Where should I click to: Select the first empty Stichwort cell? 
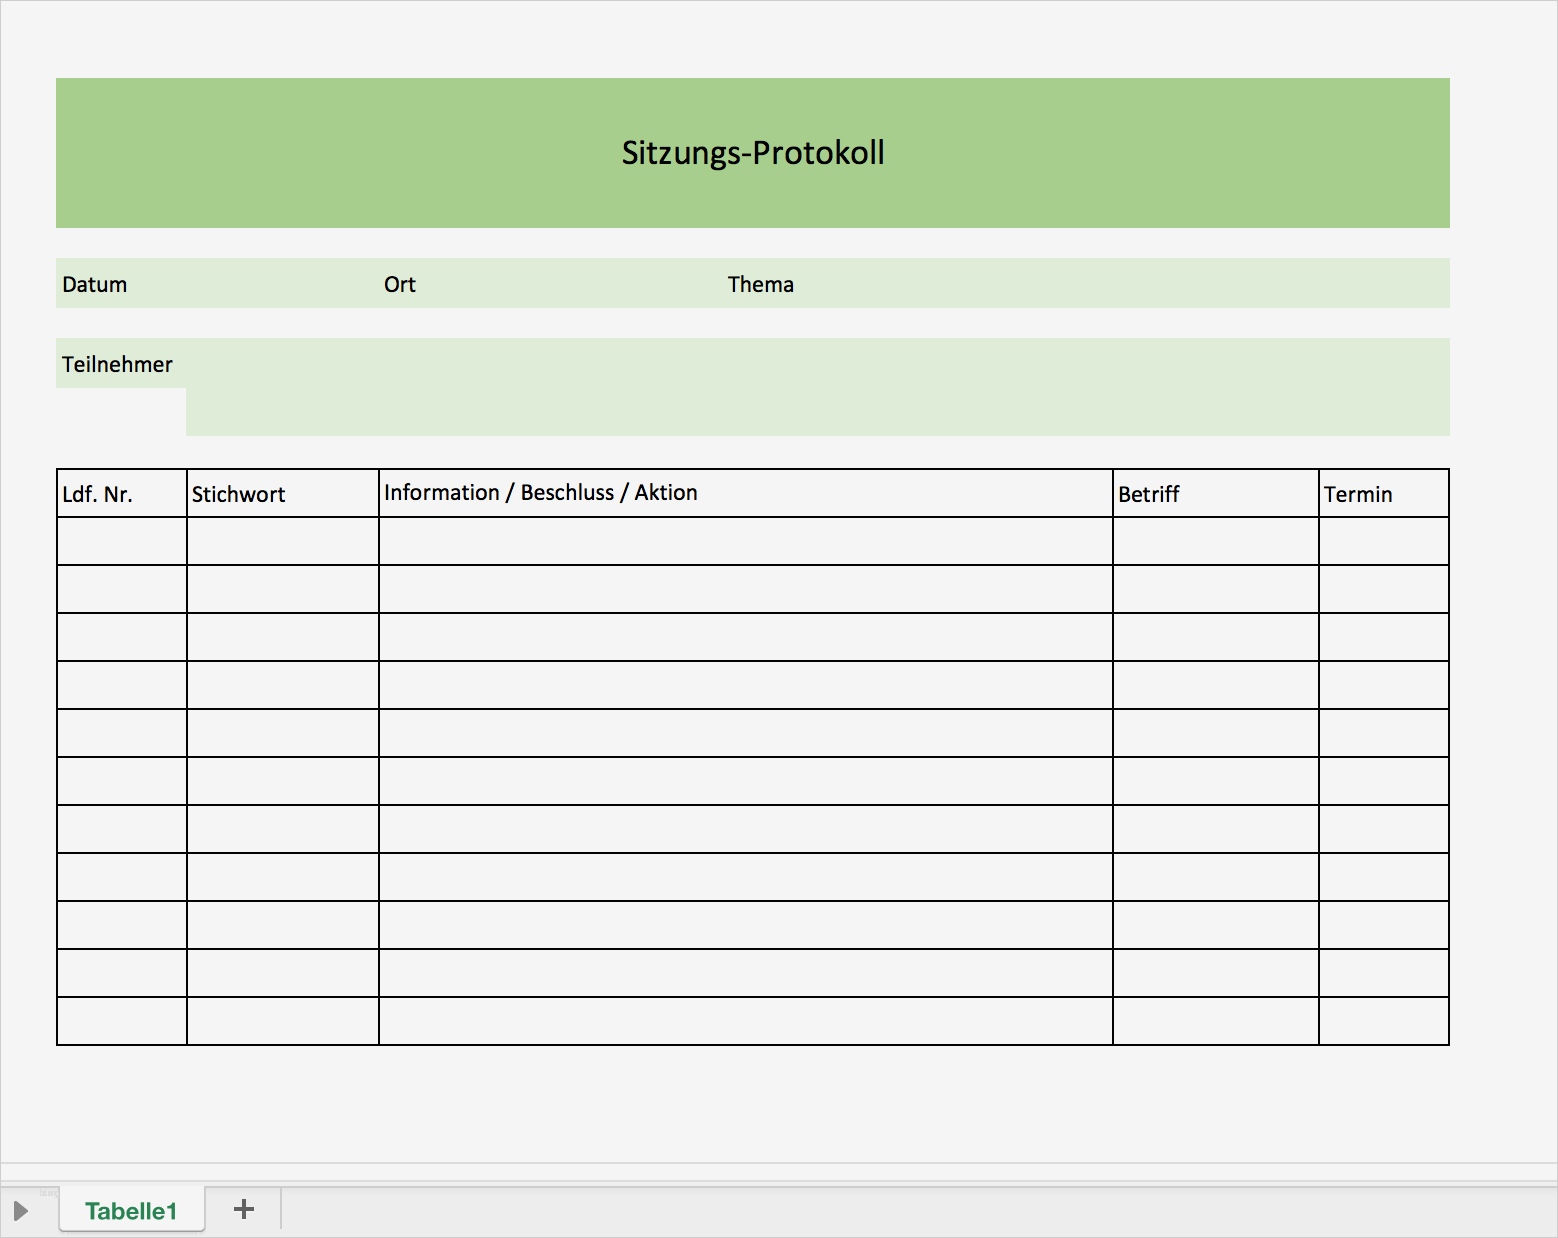pos(281,540)
